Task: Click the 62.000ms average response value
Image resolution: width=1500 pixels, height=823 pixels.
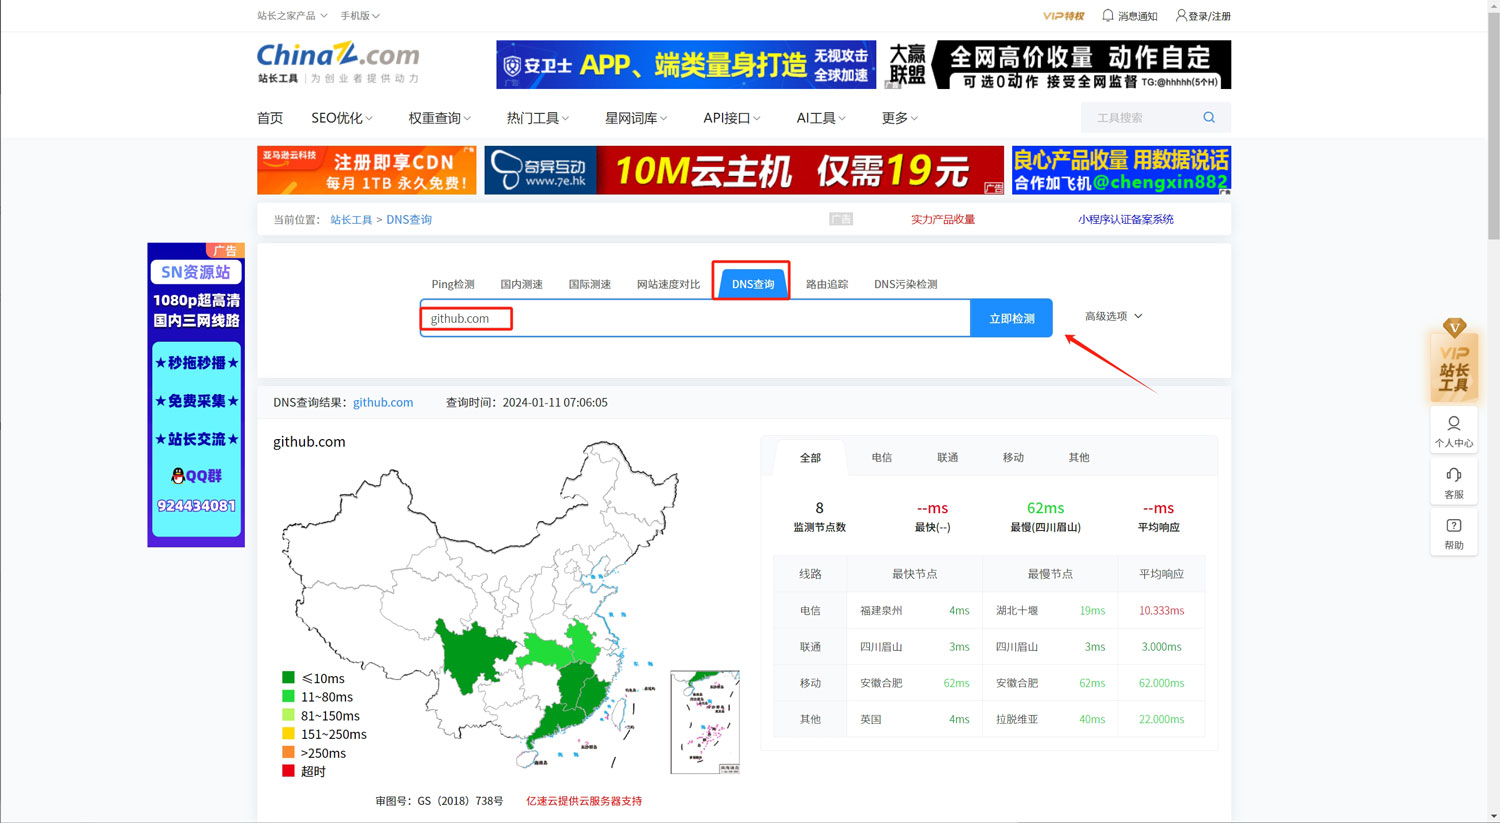Action: click(x=1161, y=683)
